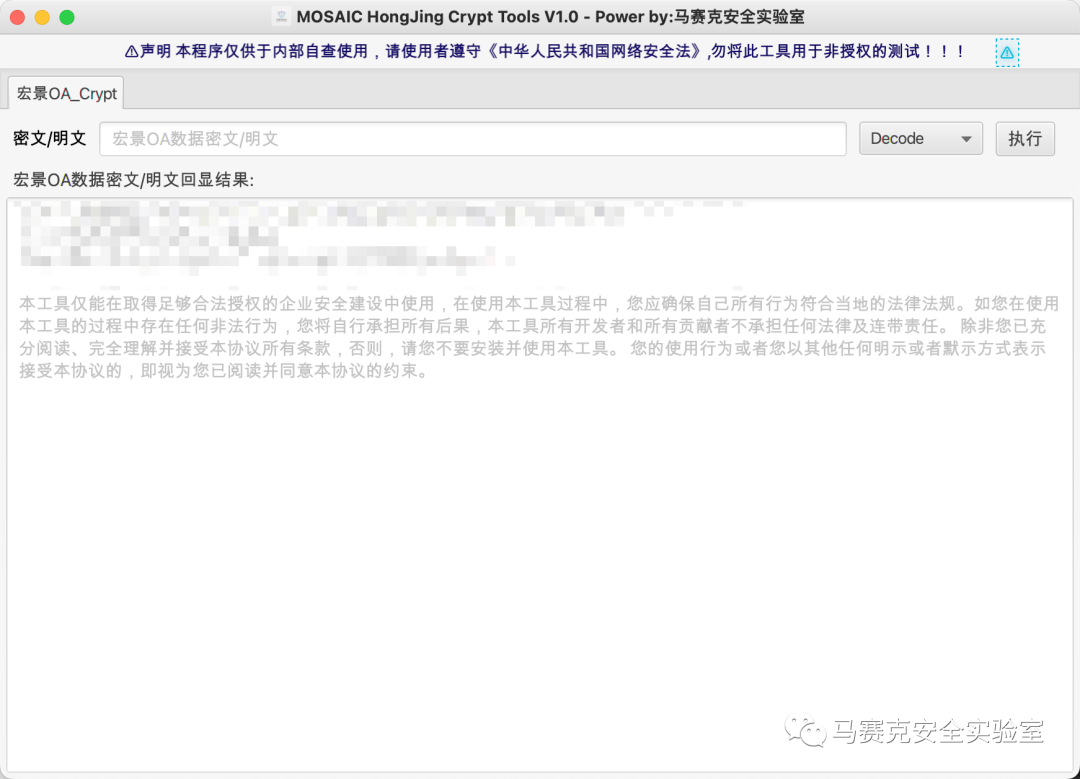Maximize the window with the green button
The width and height of the screenshot is (1080, 779).
click(67, 17)
